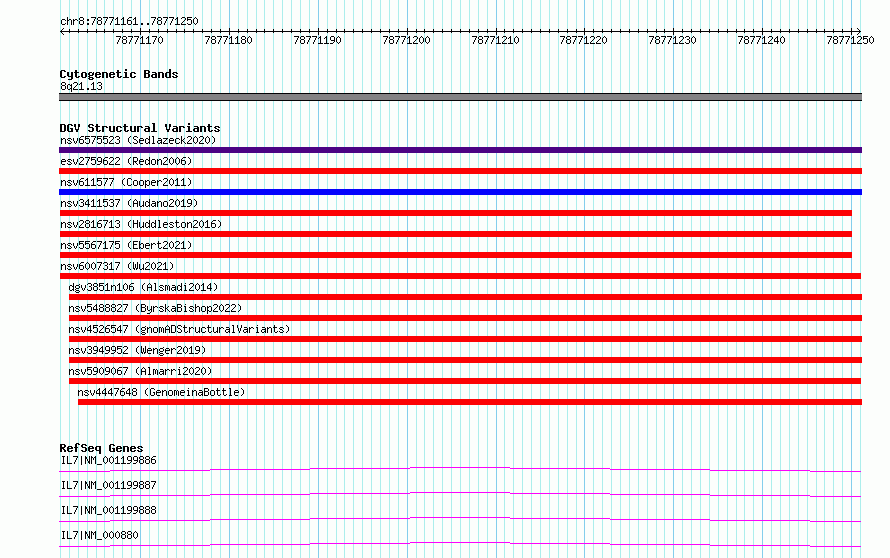Image resolution: width=890 pixels, height=558 pixels.
Task: Open the nsv6007317 (Wu2021) label
Action: 117,266
